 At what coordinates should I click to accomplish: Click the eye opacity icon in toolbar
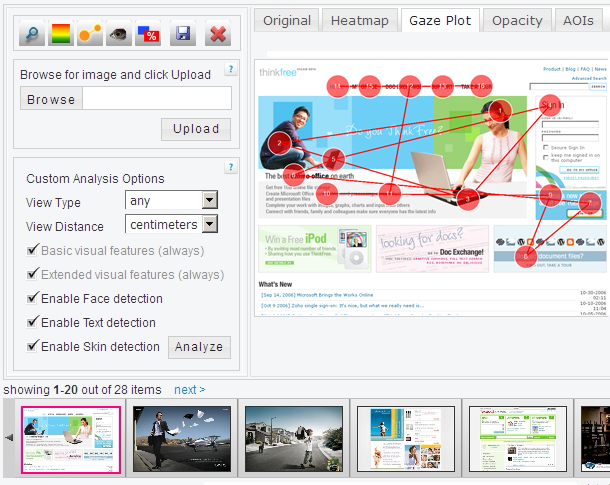(x=118, y=34)
